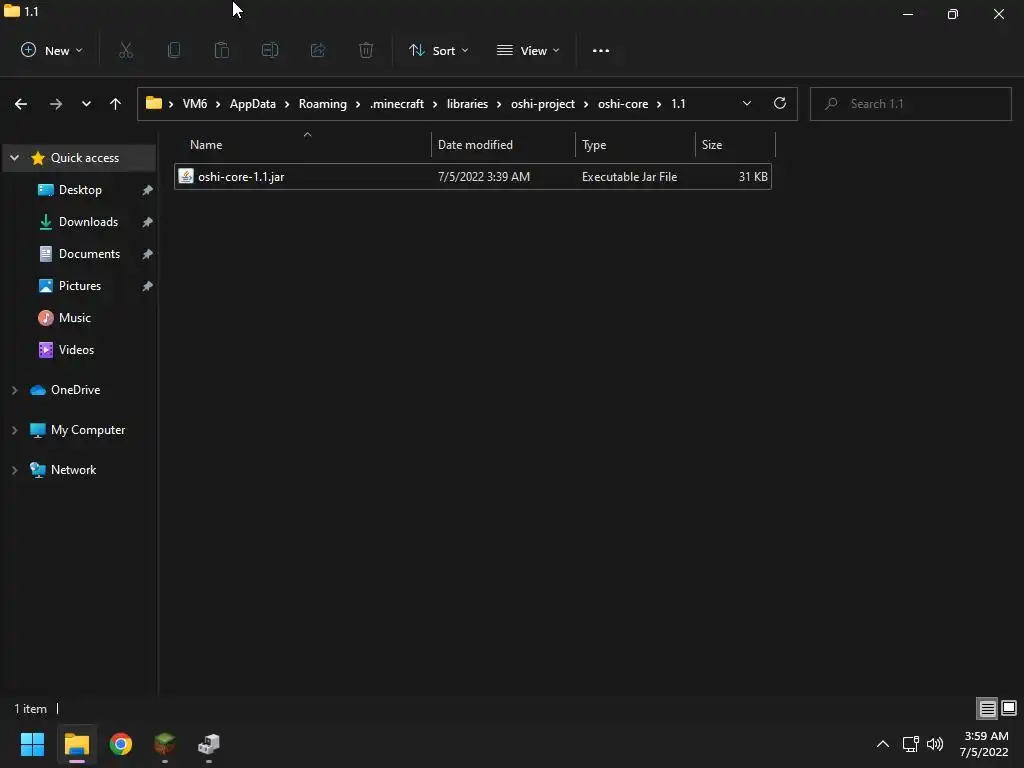Go forward with the right arrow
The height and width of the screenshot is (768, 1024).
pos(56,104)
